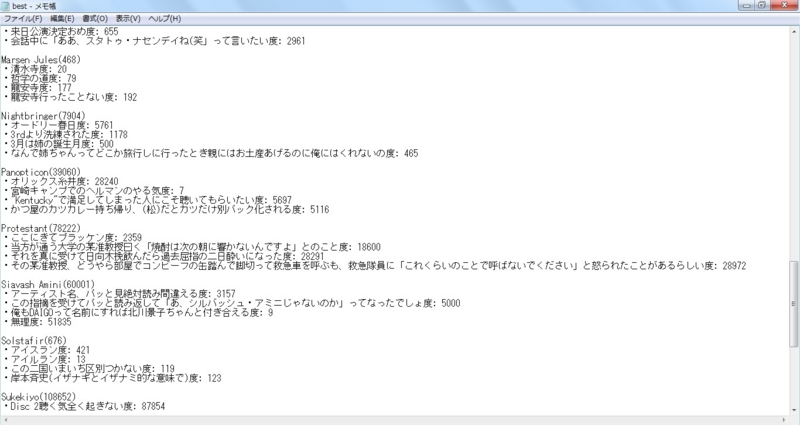Open the 編集(E) menu
800x425 pixels.
(62, 18)
